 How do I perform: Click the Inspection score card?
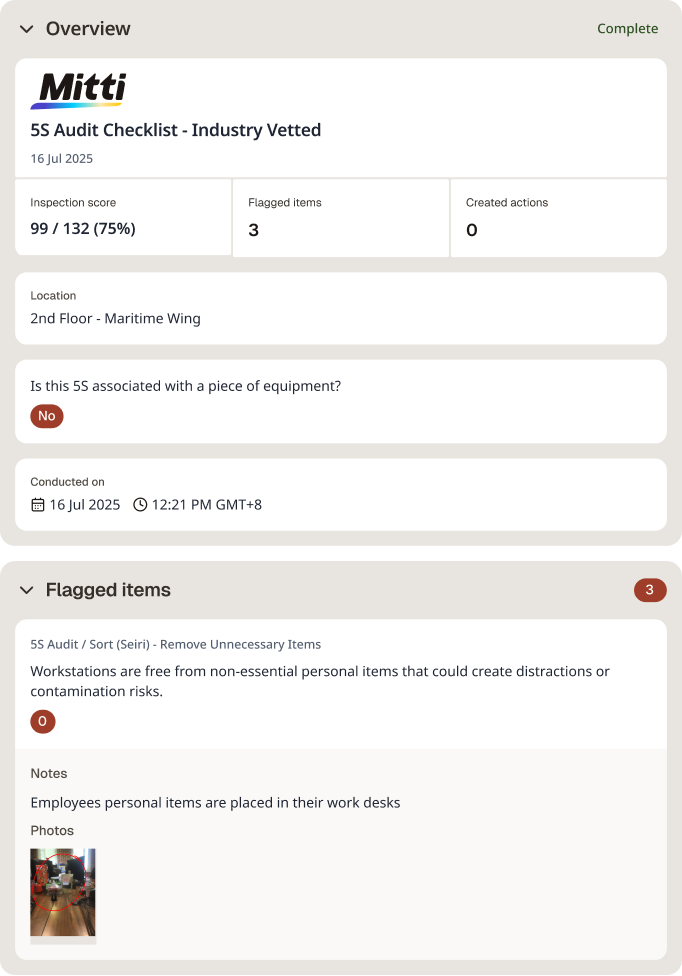pos(123,217)
